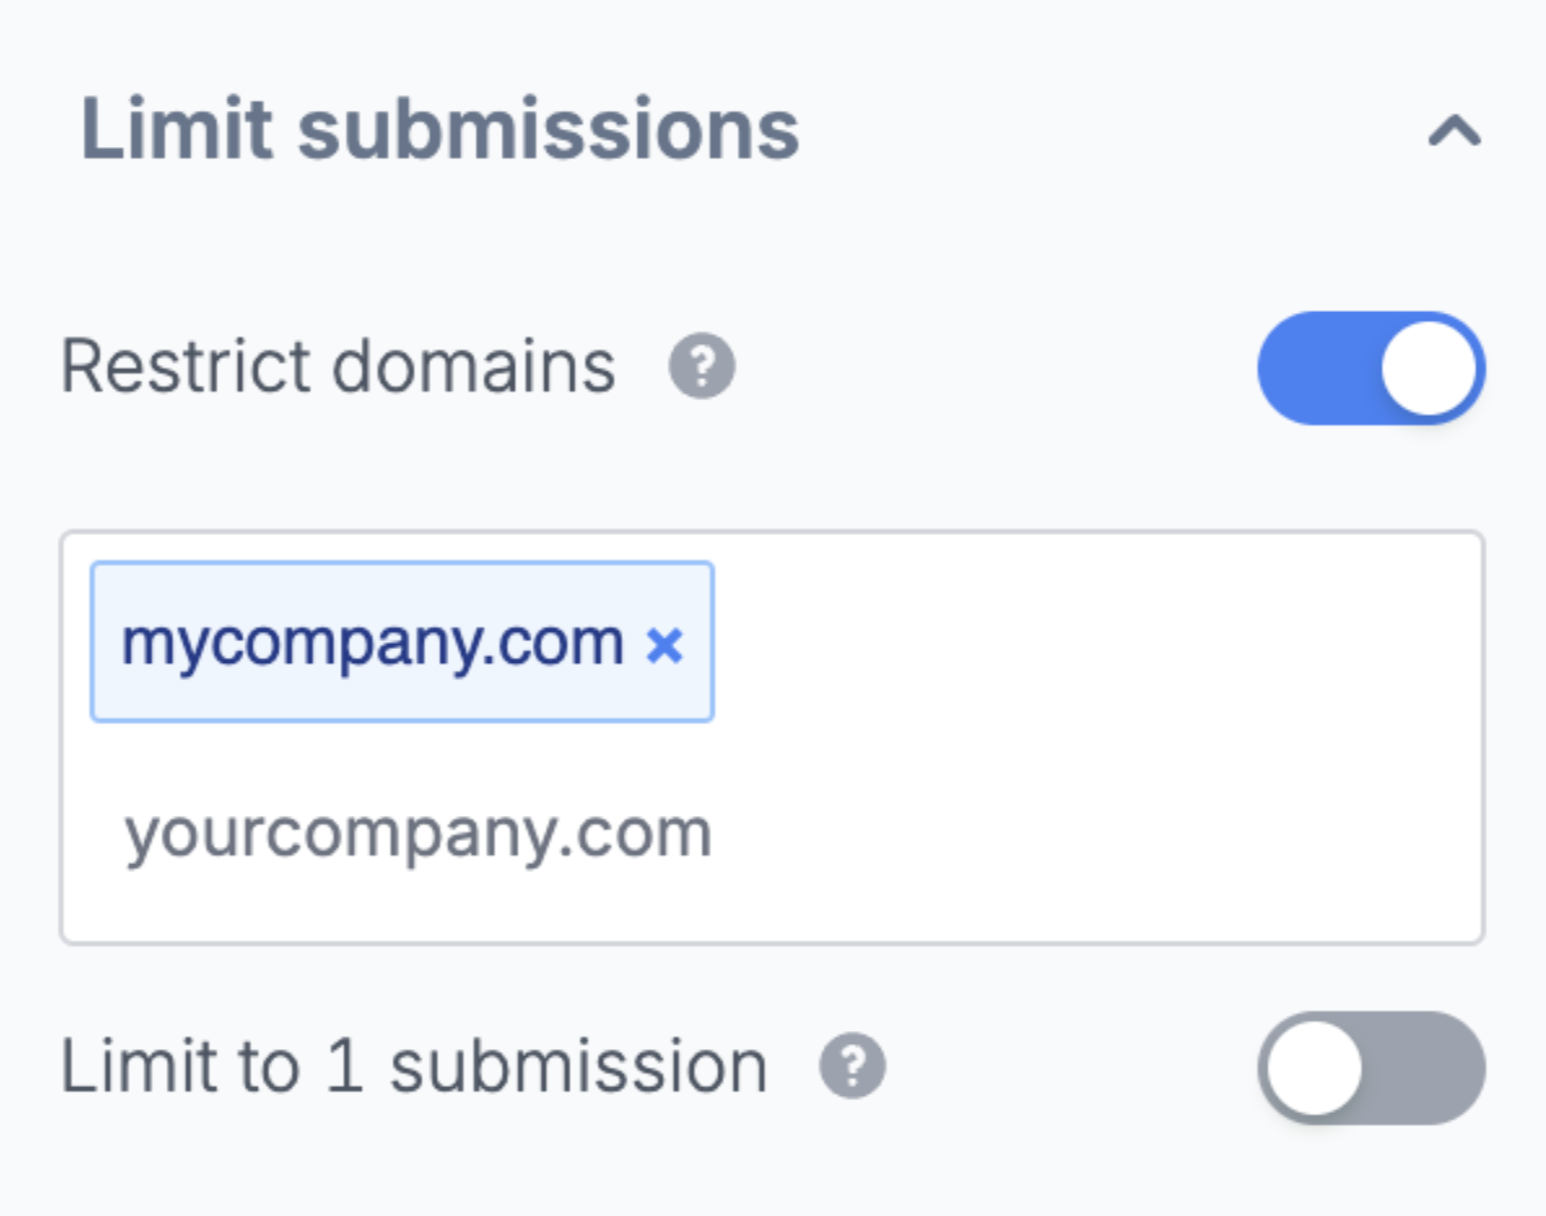This screenshot has height=1216, width=1546.
Task: Click the upward arrow beside Limit submissions
Action: coord(1454,132)
